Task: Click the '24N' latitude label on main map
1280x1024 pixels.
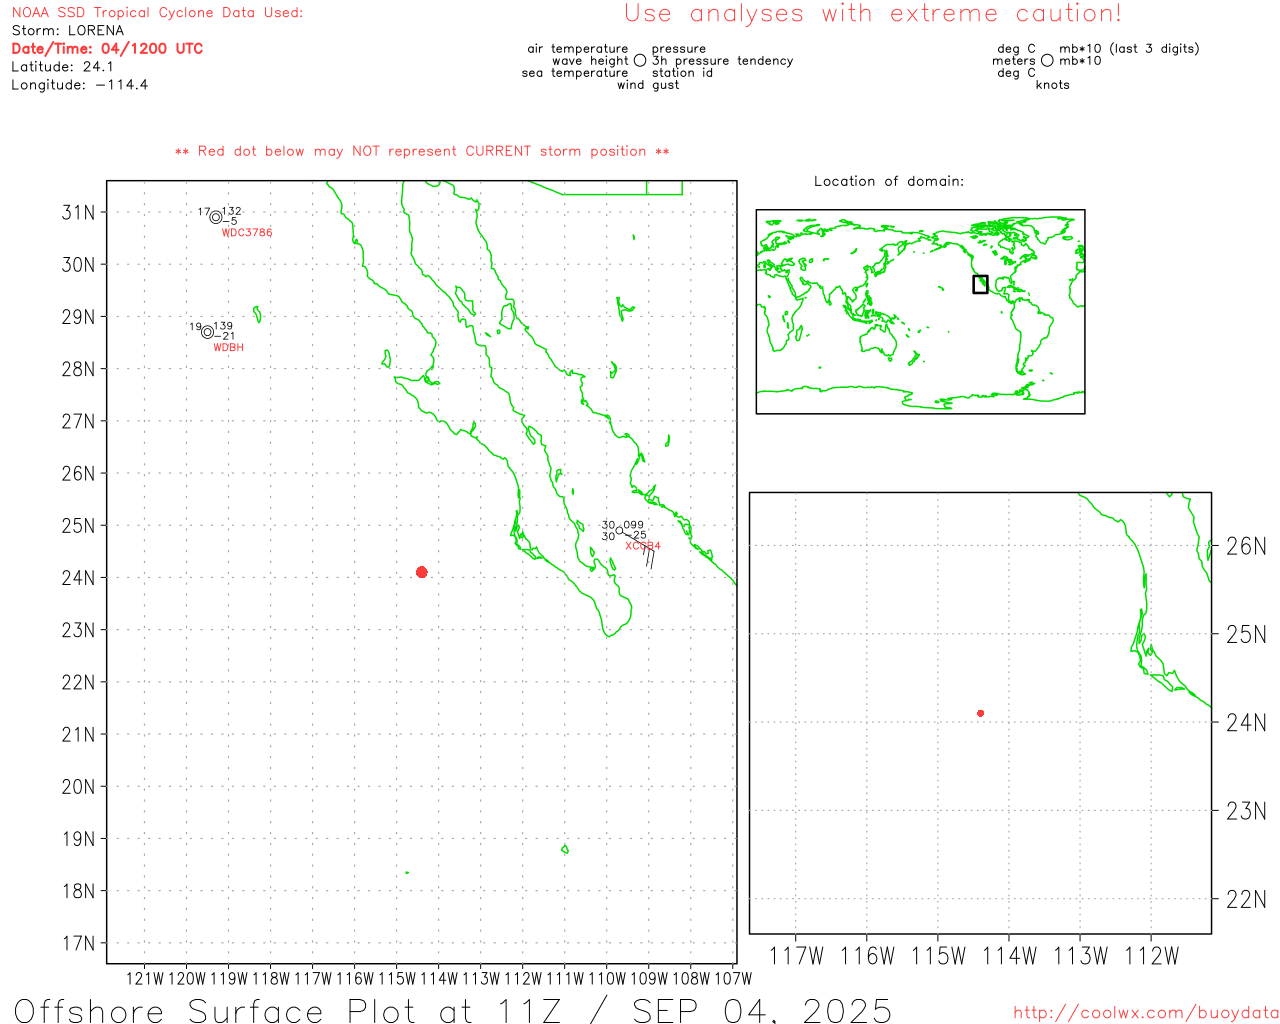Action: coord(79,578)
